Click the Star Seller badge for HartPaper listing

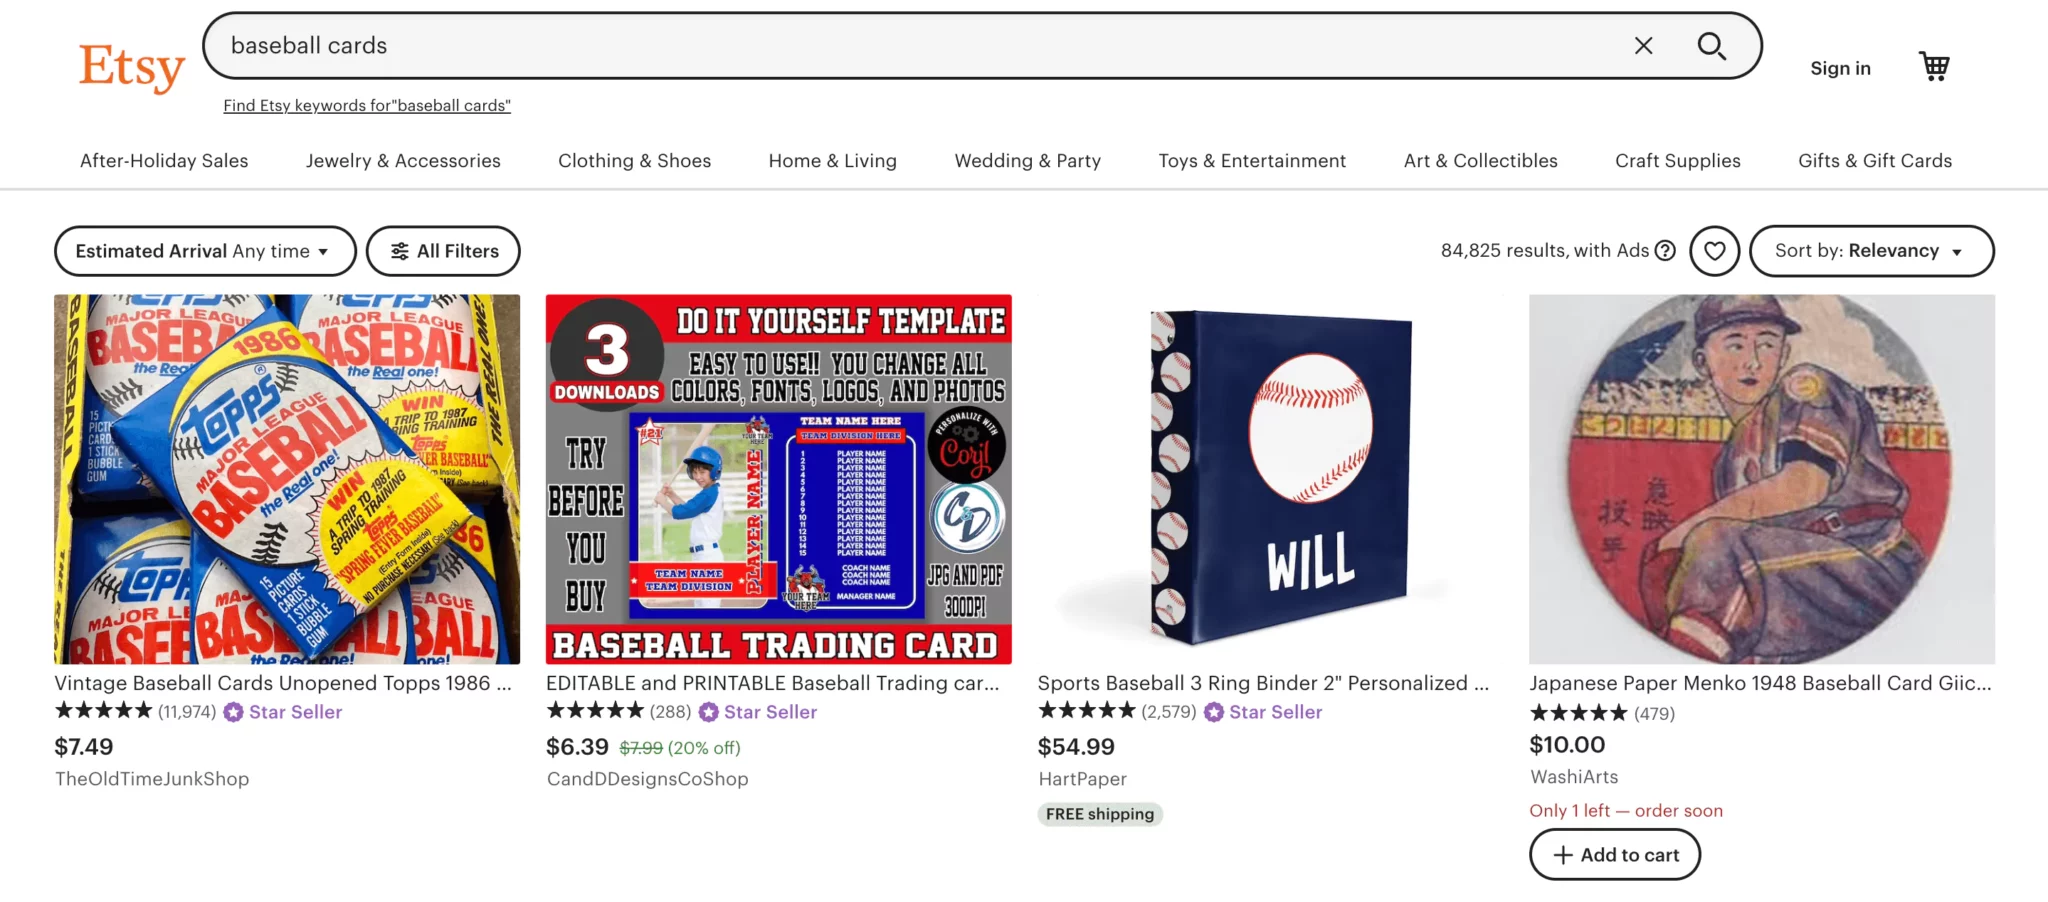pos(1263,712)
